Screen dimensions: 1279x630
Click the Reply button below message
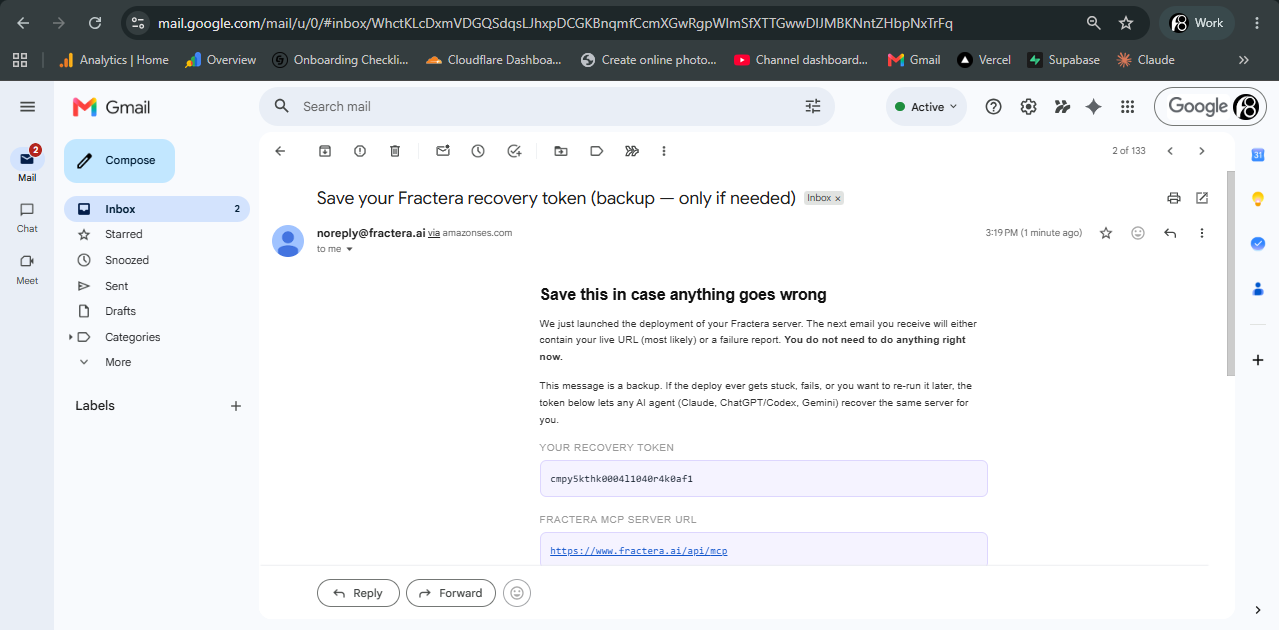(358, 593)
